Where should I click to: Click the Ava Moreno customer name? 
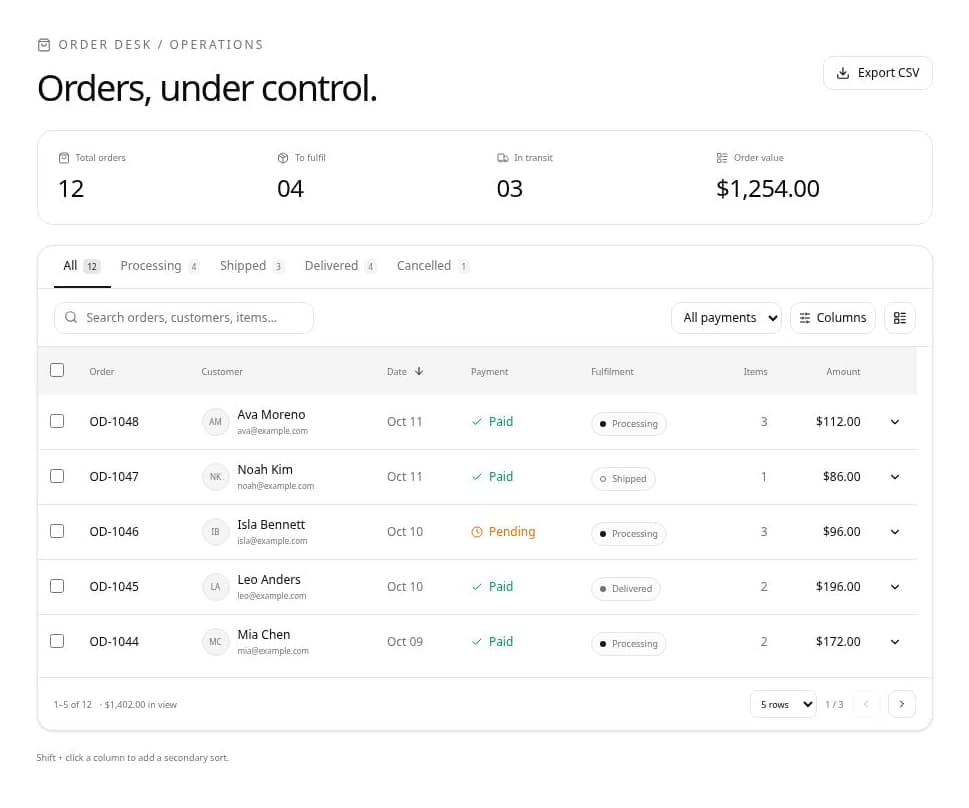point(271,415)
